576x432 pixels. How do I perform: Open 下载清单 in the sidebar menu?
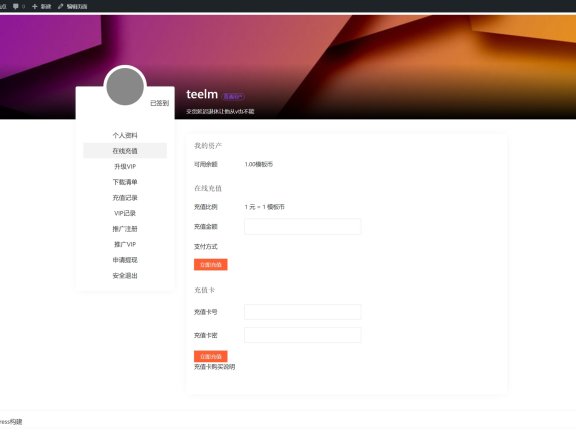pos(125,182)
